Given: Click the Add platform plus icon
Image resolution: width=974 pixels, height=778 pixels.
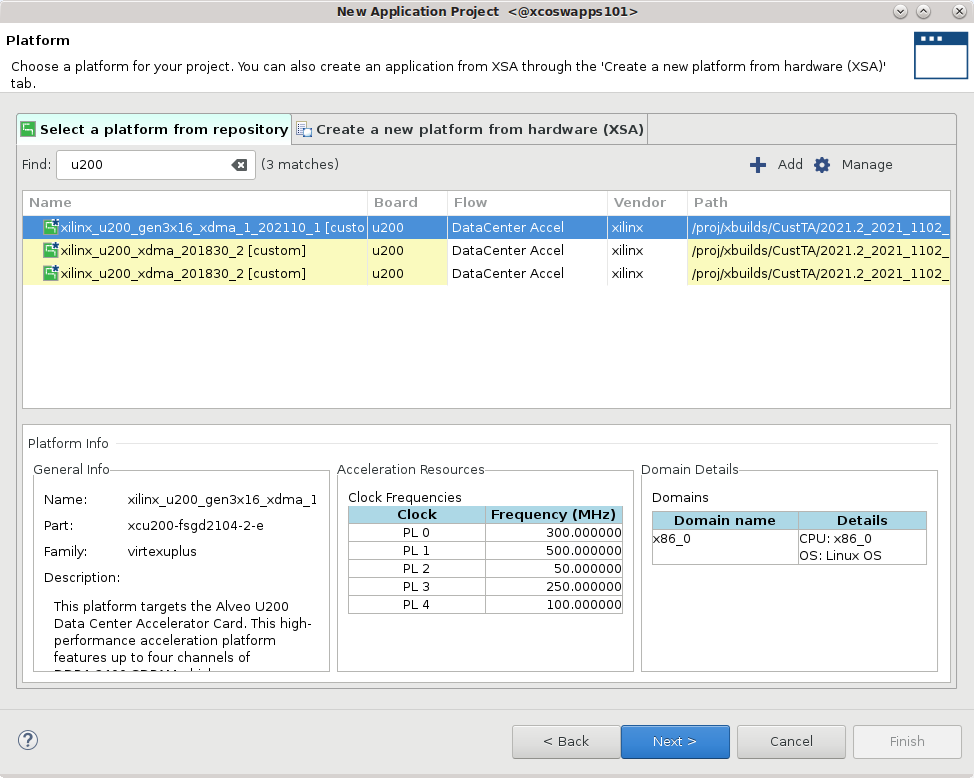Looking at the screenshot, I should (x=758, y=165).
